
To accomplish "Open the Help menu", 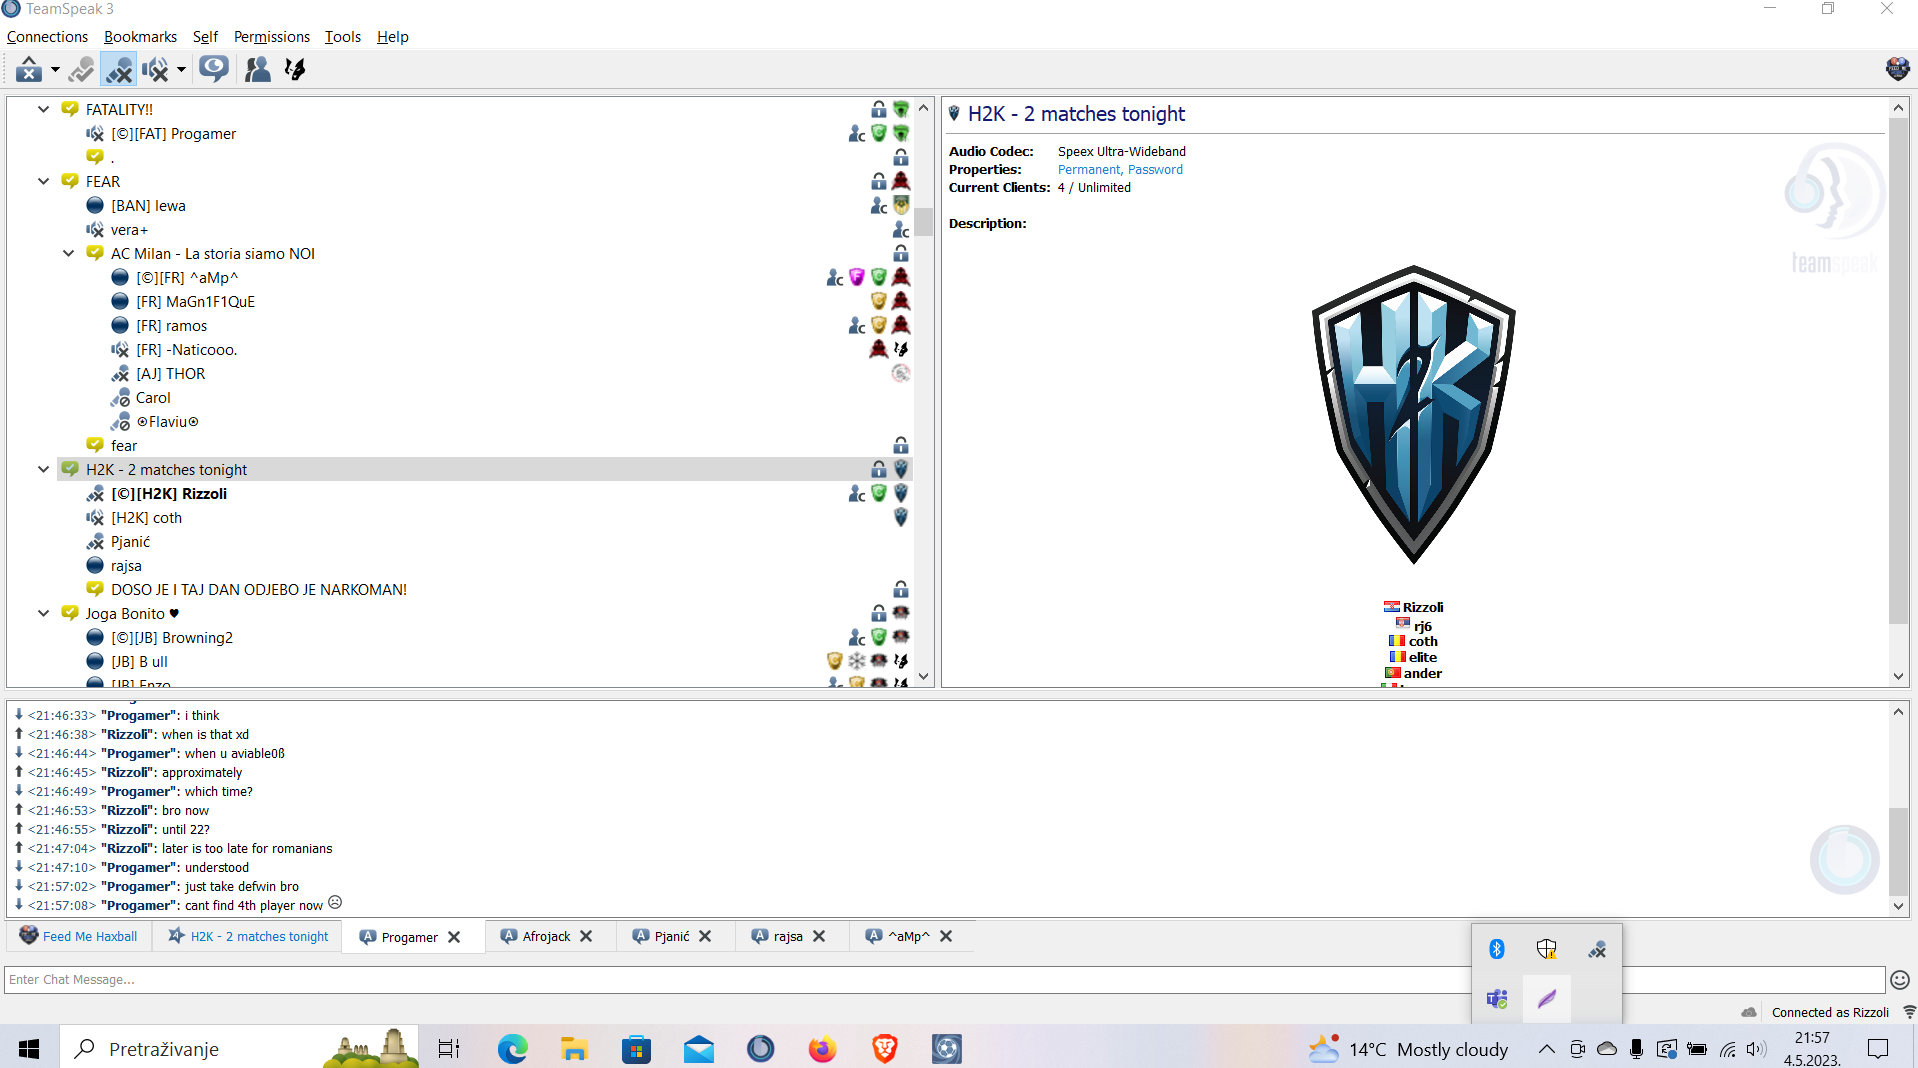I will coord(392,37).
